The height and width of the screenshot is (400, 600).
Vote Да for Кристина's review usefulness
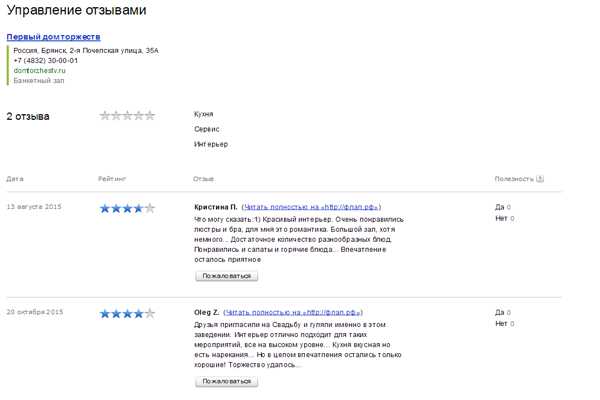click(500, 207)
